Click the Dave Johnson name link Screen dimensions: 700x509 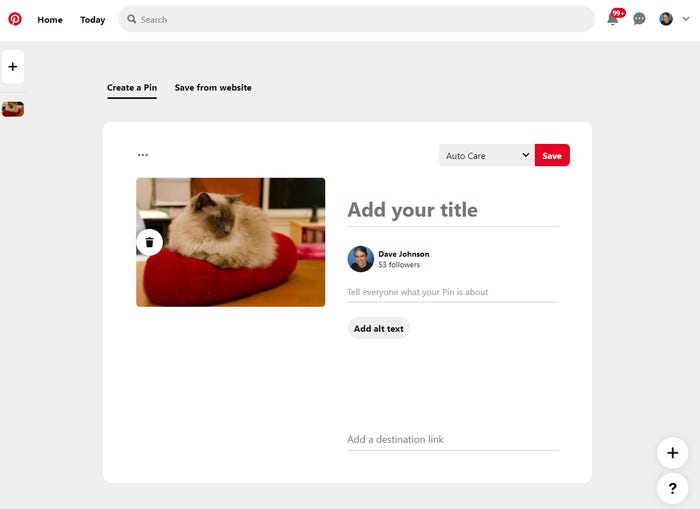[404, 254]
